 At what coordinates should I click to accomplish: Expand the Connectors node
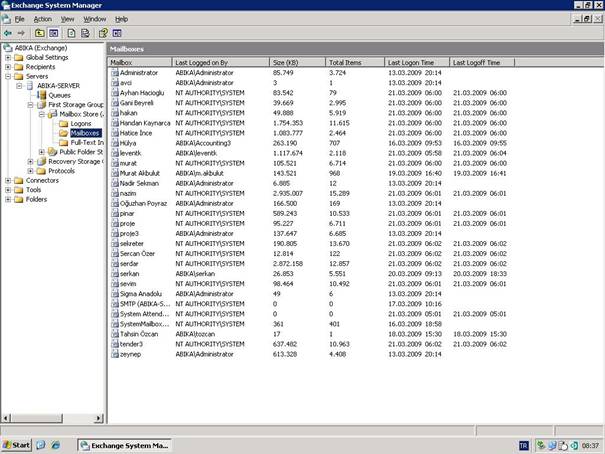click(8, 180)
